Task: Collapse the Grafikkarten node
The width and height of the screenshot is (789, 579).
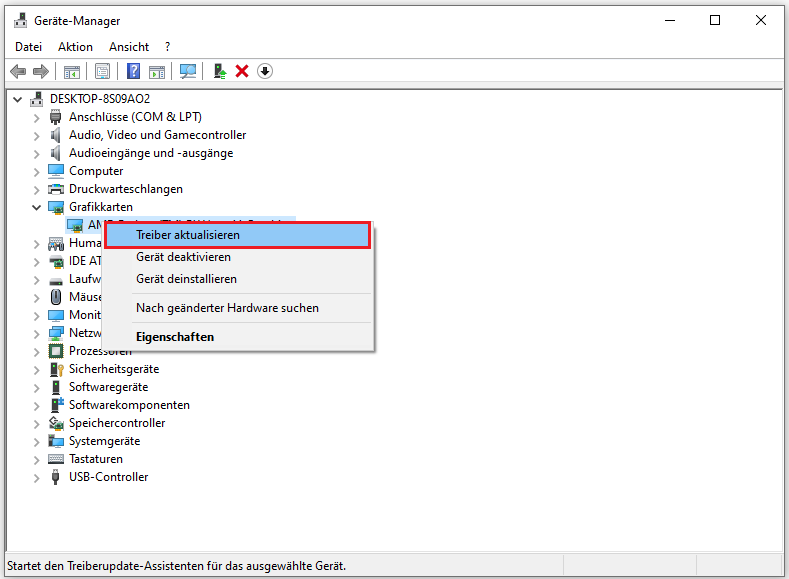Action: [36, 207]
